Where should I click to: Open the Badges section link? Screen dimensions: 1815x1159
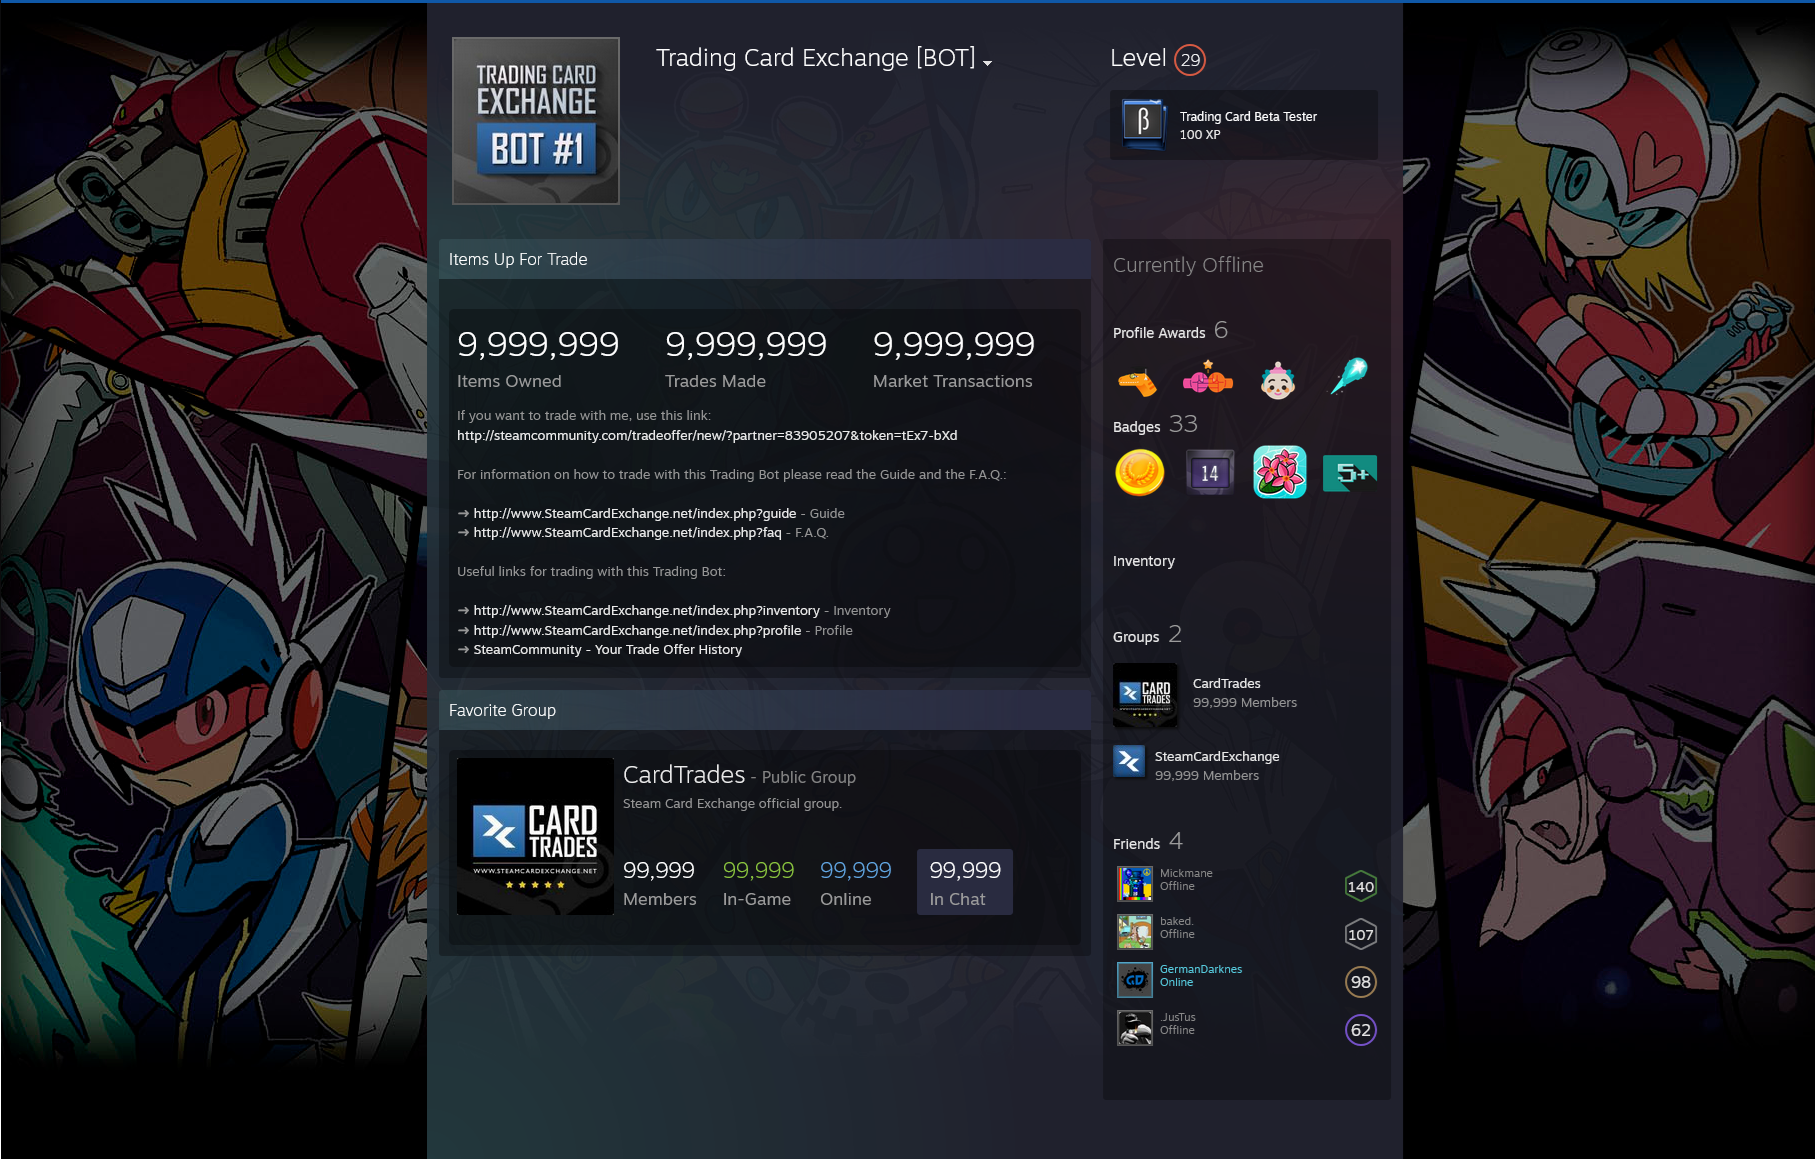click(x=1137, y=427)
